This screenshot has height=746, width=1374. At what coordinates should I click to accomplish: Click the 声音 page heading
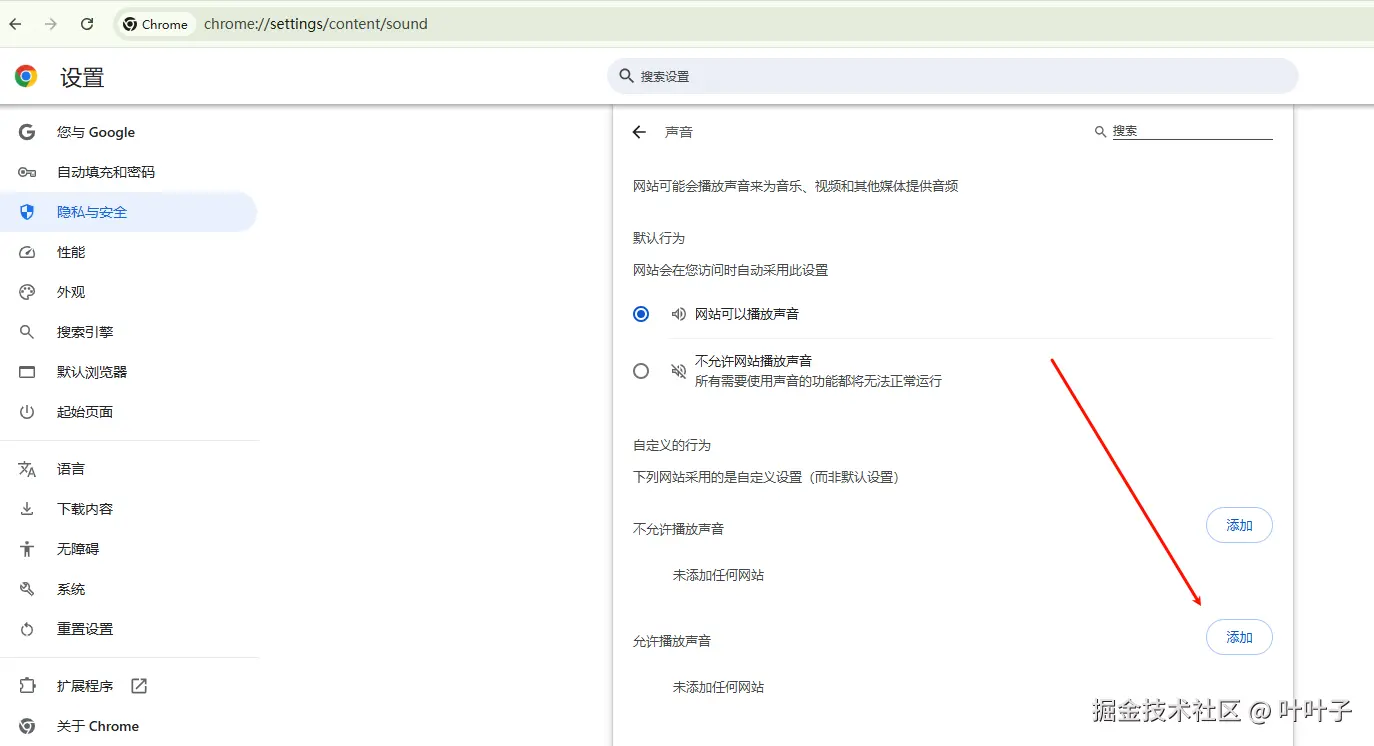679,132
